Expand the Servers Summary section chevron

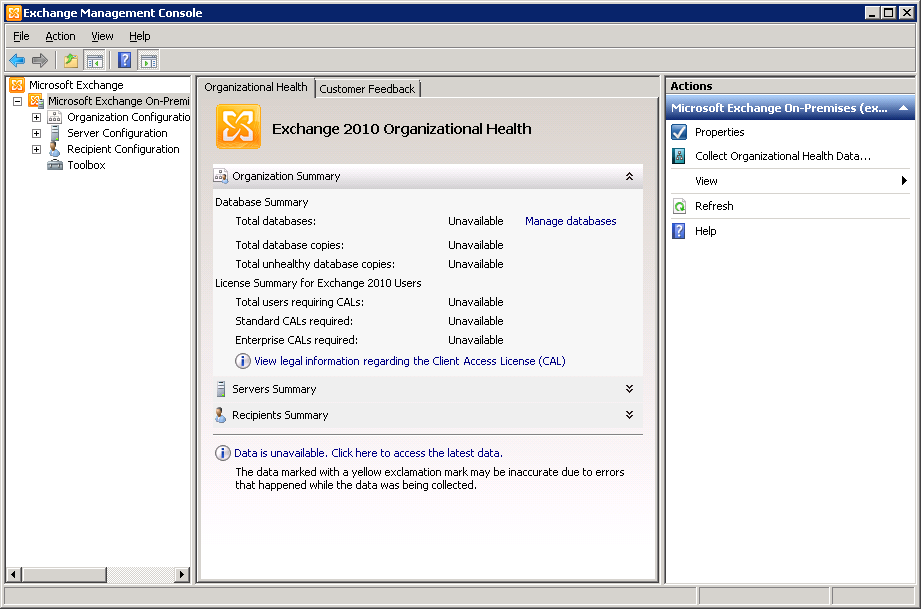point(629,389)
